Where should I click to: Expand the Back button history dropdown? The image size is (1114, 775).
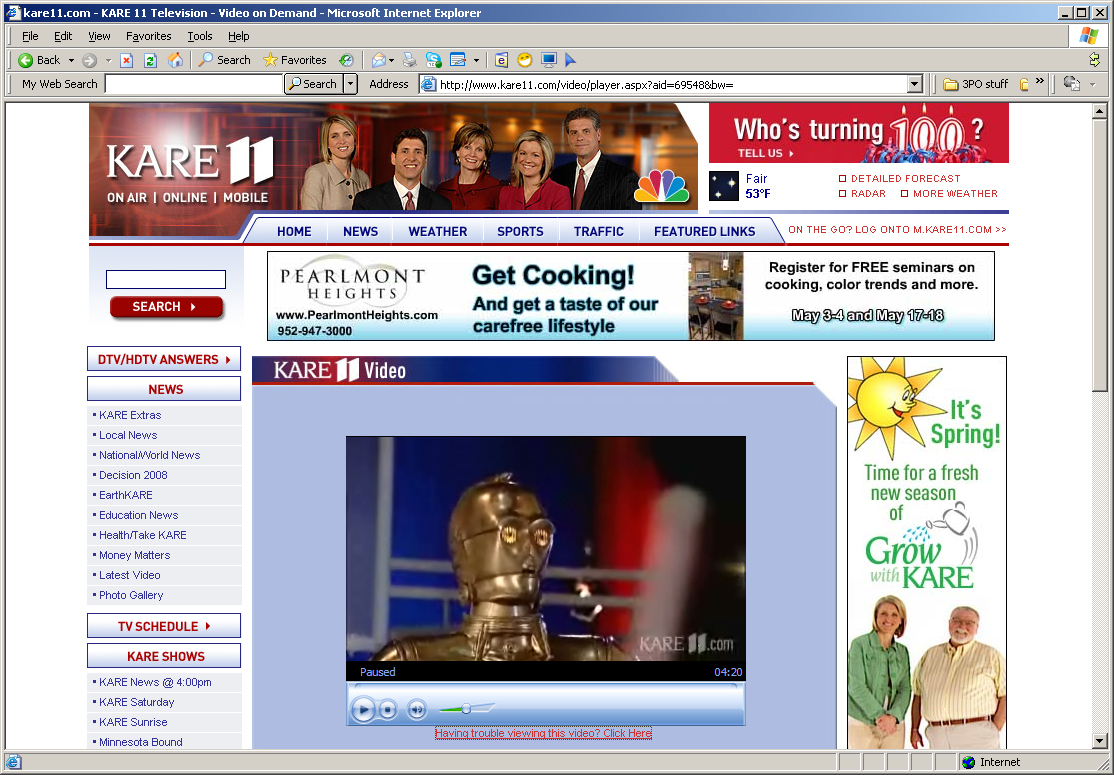(x=71, y=60)
